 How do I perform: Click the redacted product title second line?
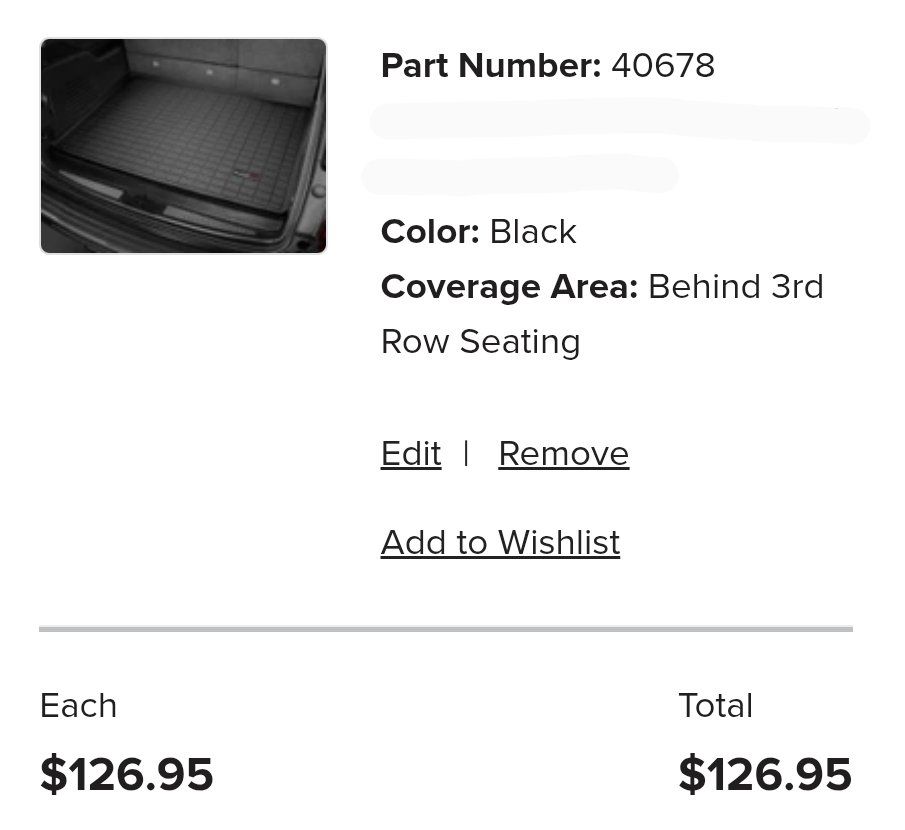pyautogui.click(x=520, y=175)
